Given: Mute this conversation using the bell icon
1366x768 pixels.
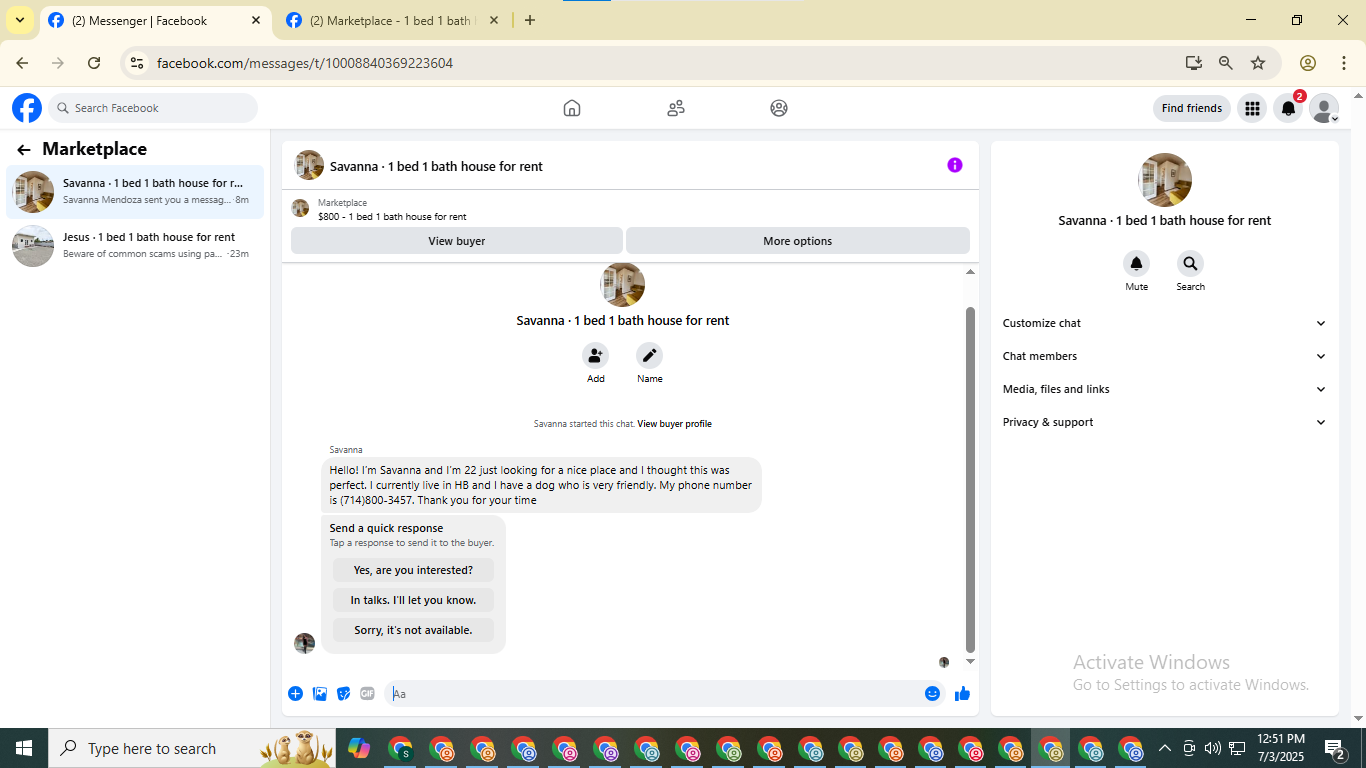Looking at the screenshot, I should tap(1136, 264).
